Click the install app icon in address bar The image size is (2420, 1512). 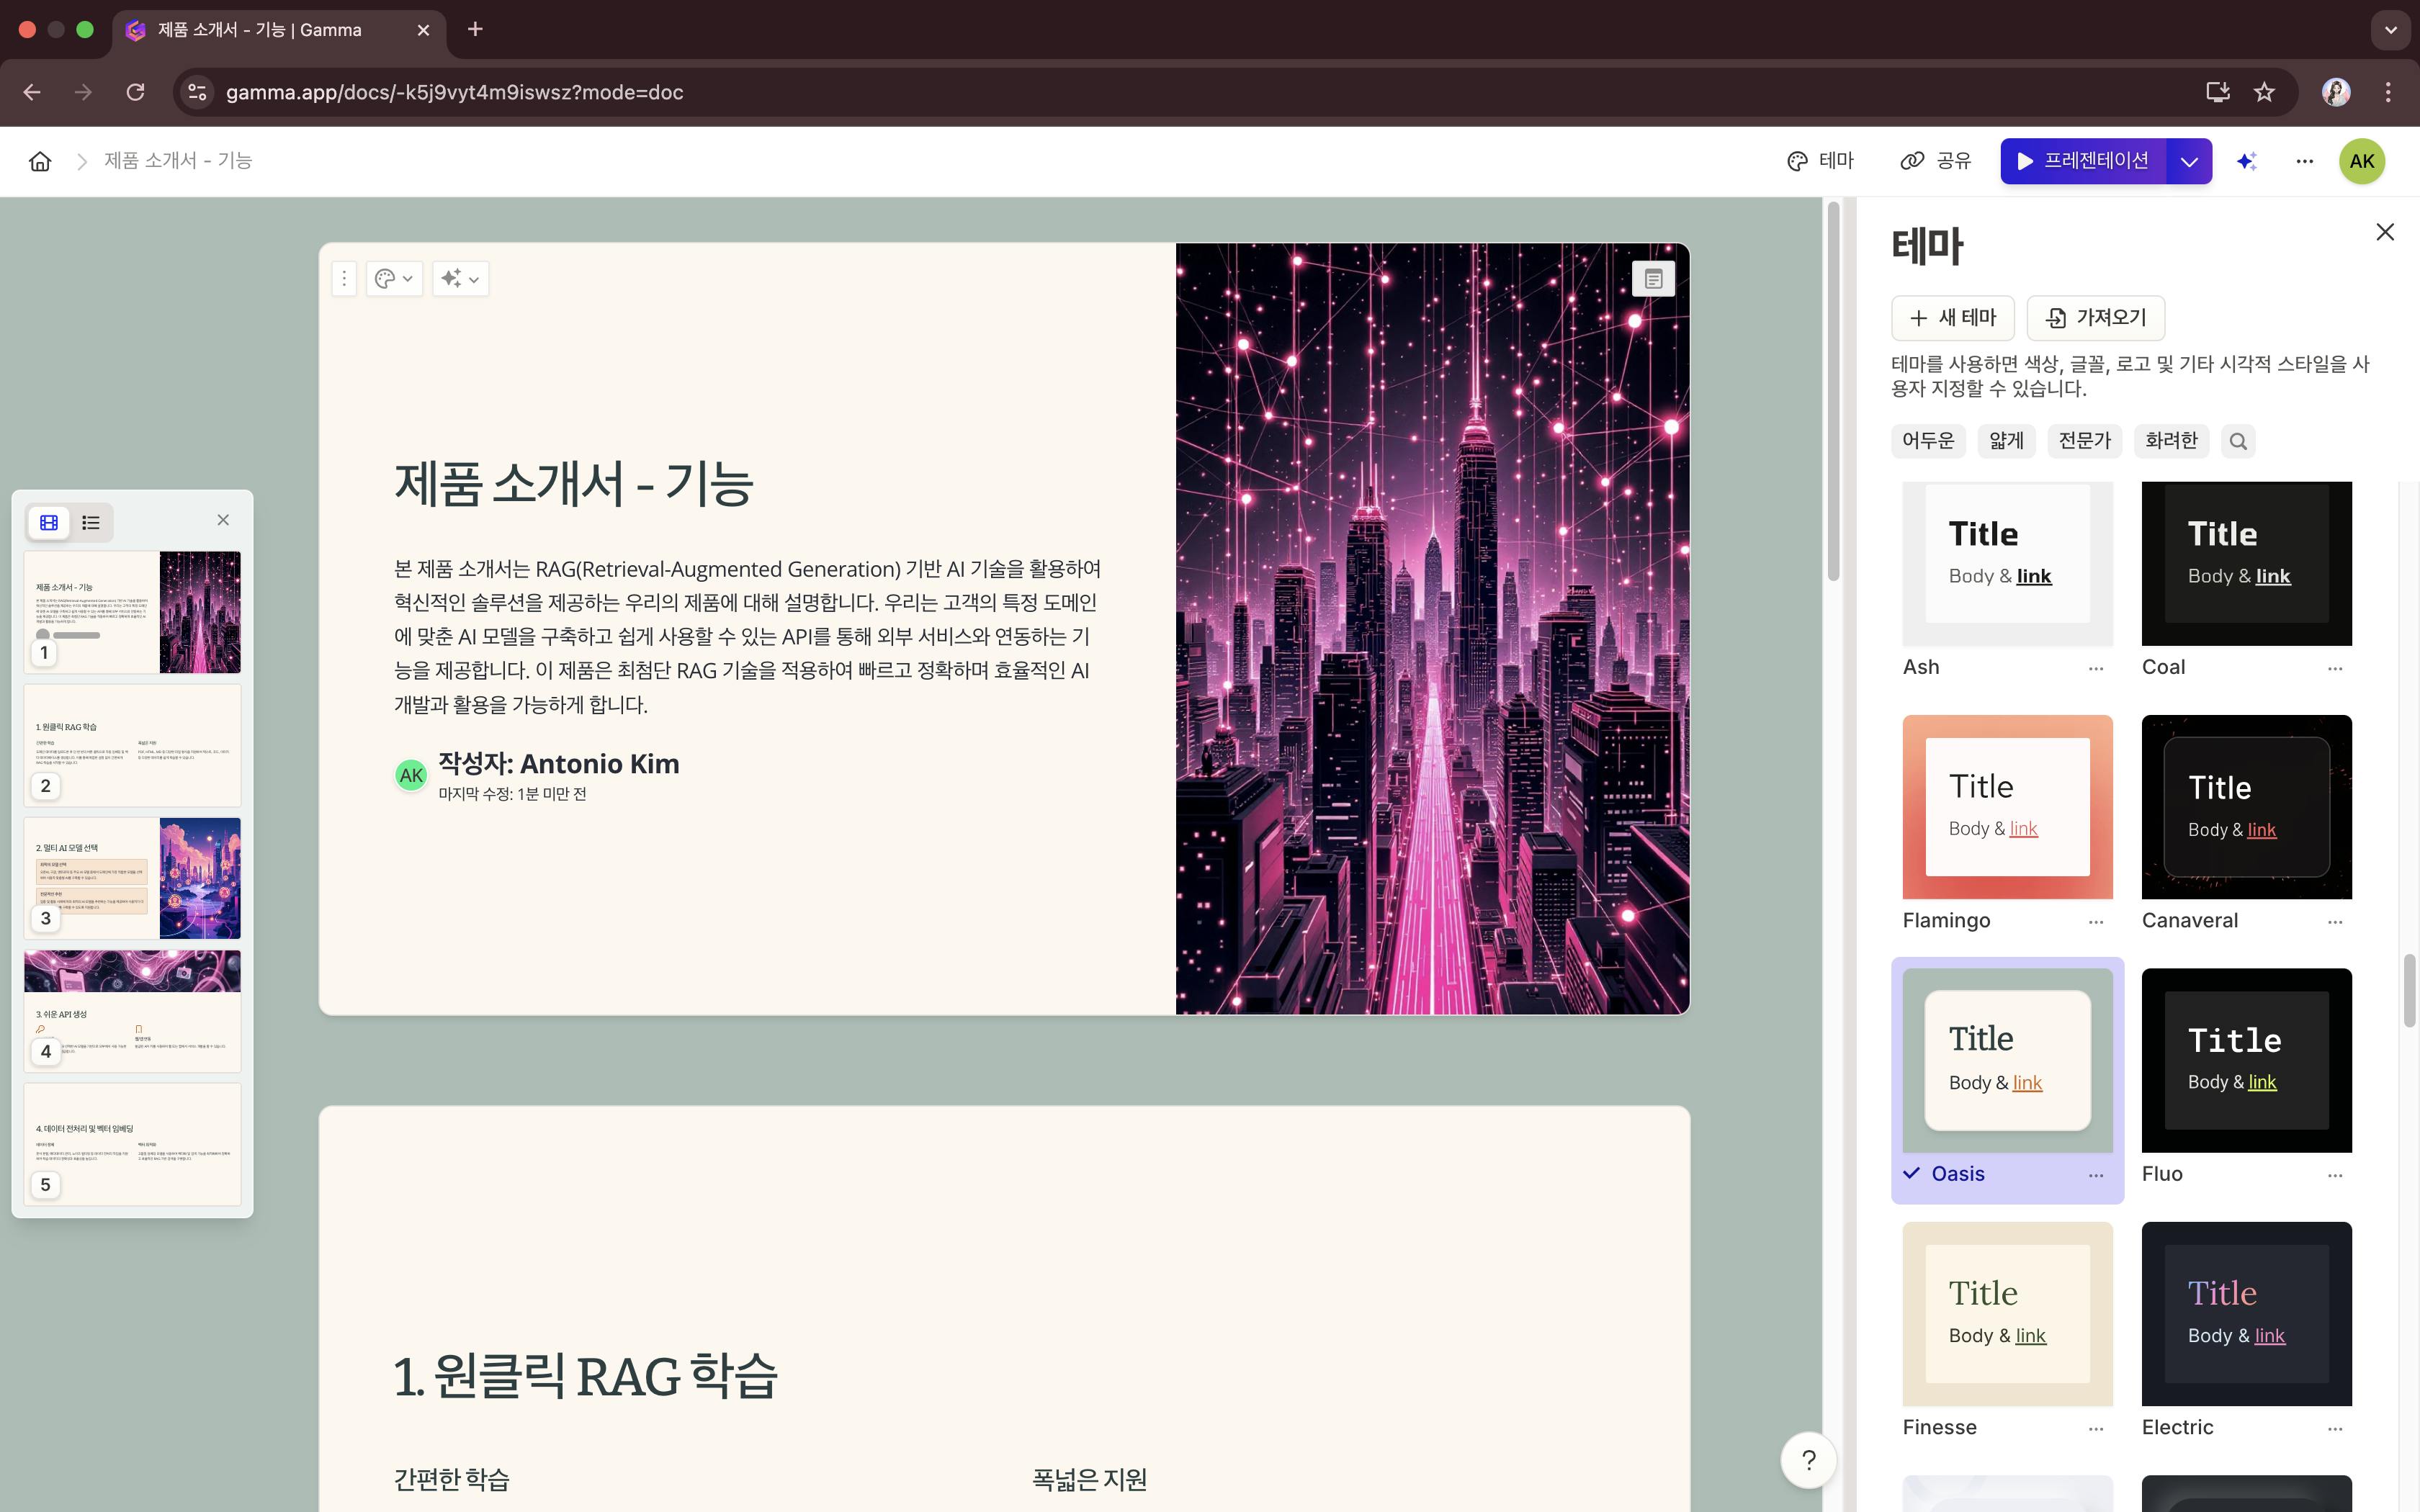coord(2217,92)
